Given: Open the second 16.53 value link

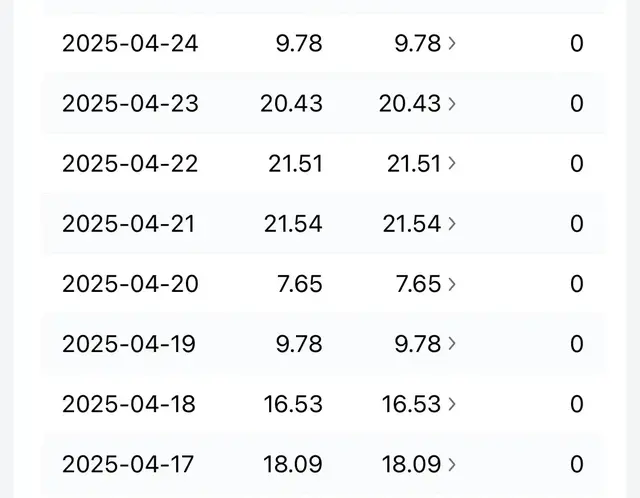Looking at the screenshot, I should click(x=411, y=404).
